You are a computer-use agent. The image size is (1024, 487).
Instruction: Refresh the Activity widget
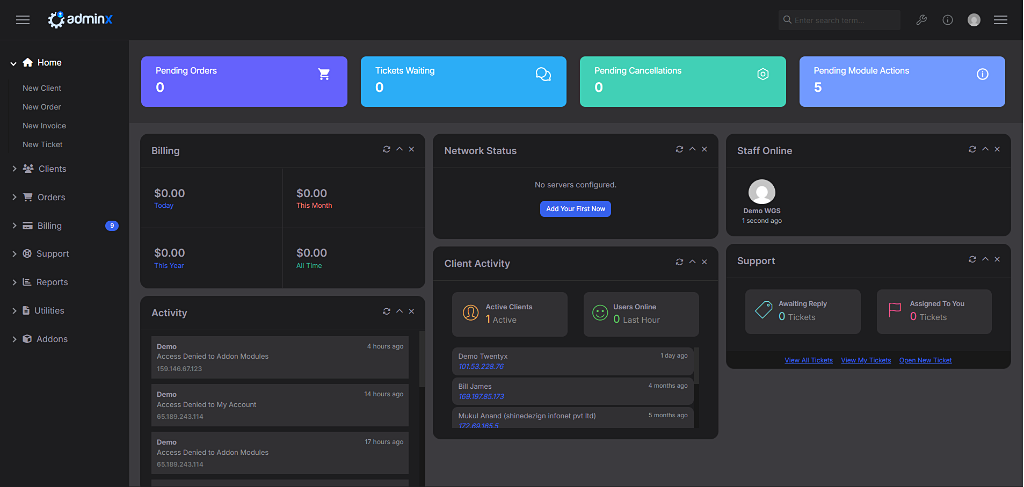pyautogui.click(x=387, y=311)
